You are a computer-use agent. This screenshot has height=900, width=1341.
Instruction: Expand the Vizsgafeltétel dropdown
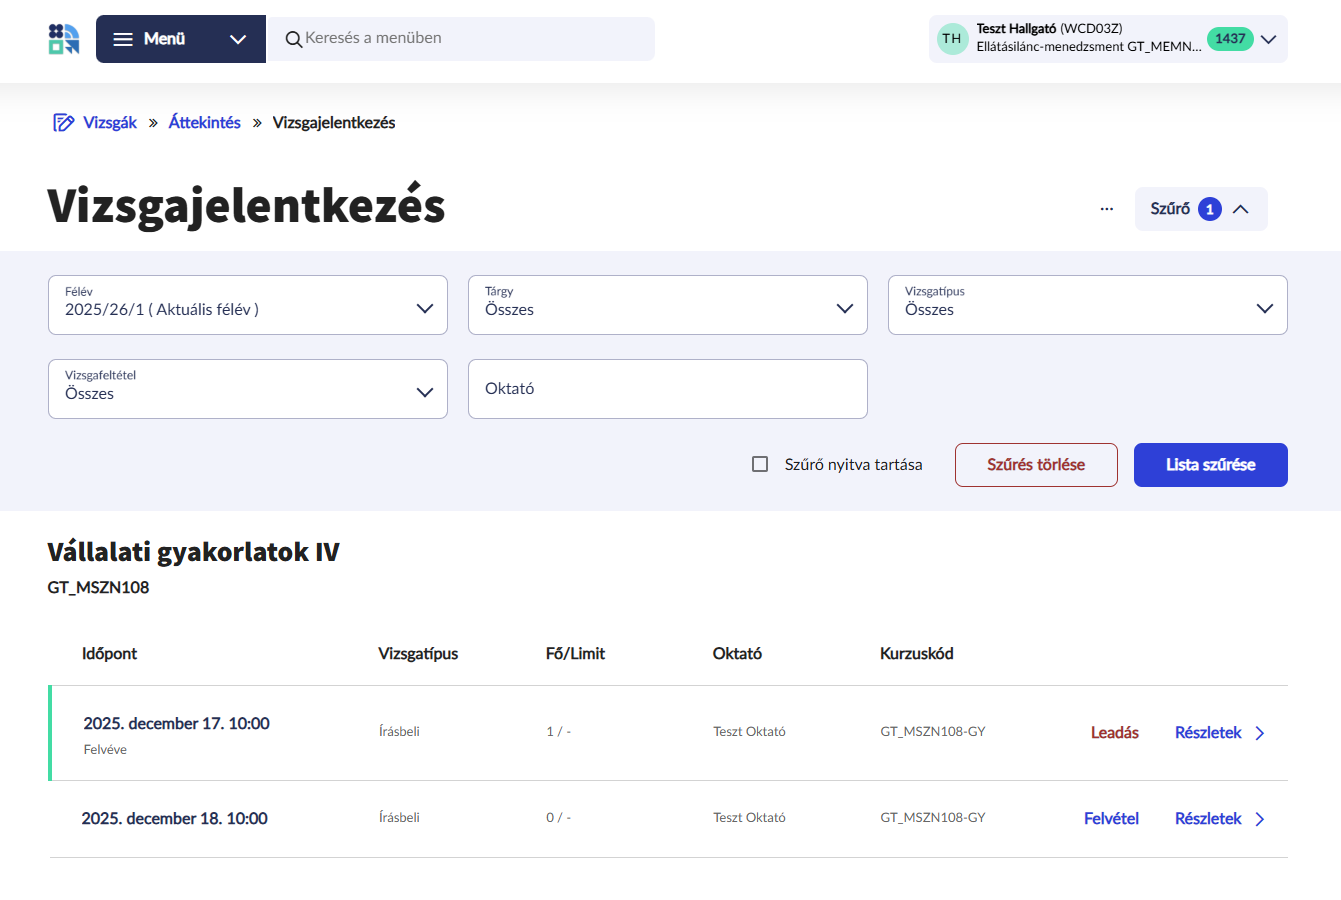tap(247, 389)
